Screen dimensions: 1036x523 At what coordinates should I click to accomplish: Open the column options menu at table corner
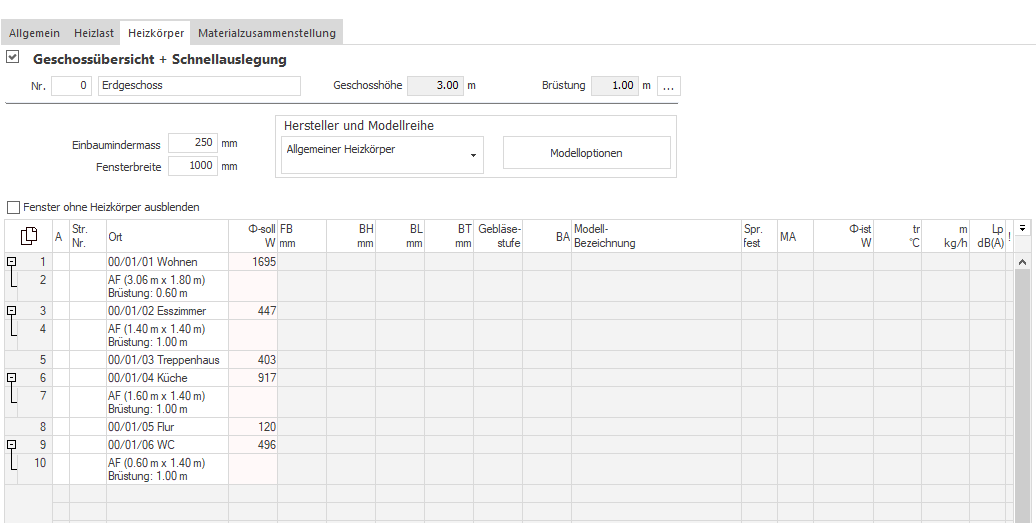click(x=1022, y=228)
